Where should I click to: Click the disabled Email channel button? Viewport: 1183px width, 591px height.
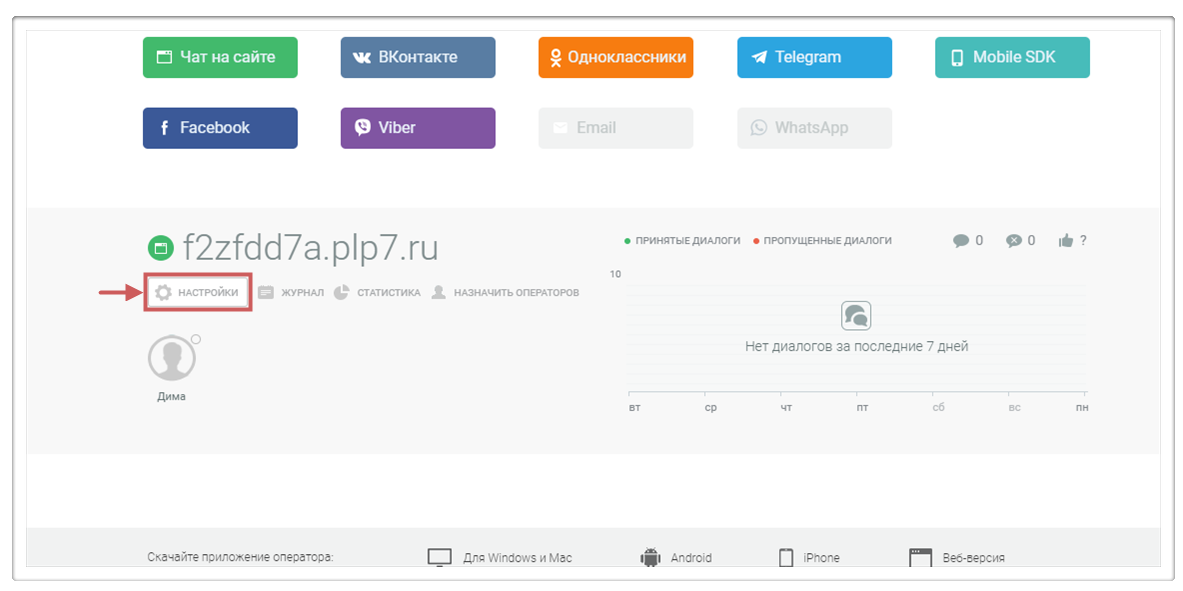coord(615,128)
